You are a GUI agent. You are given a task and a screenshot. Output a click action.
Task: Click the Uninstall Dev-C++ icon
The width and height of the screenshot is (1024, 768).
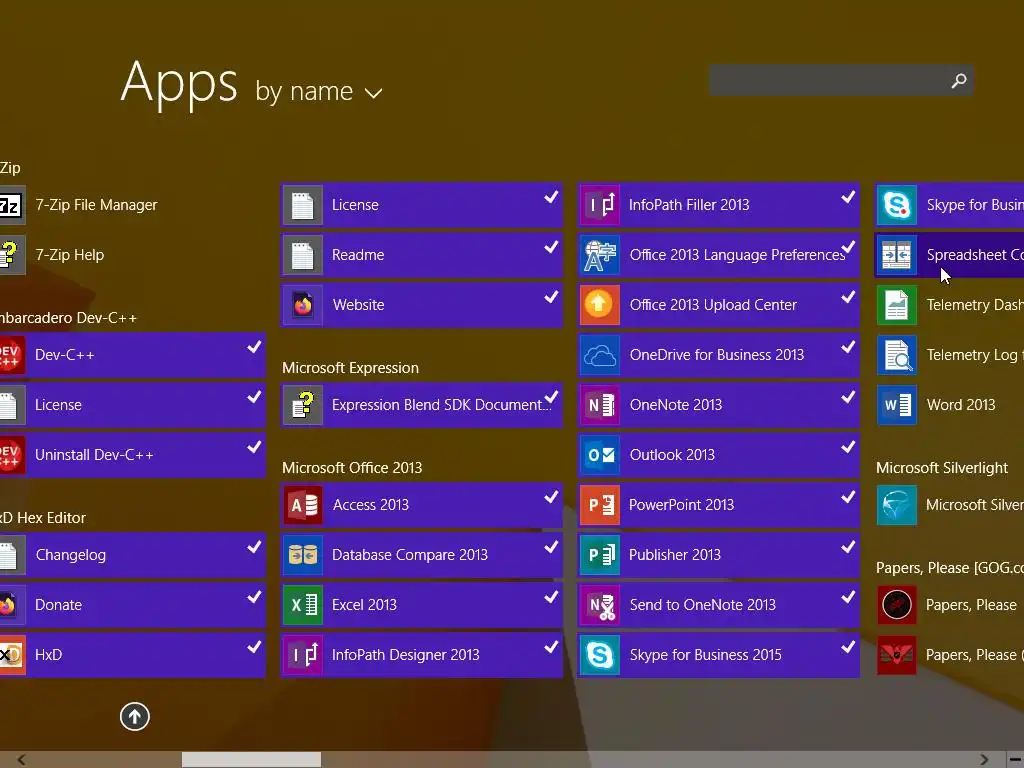12,455
